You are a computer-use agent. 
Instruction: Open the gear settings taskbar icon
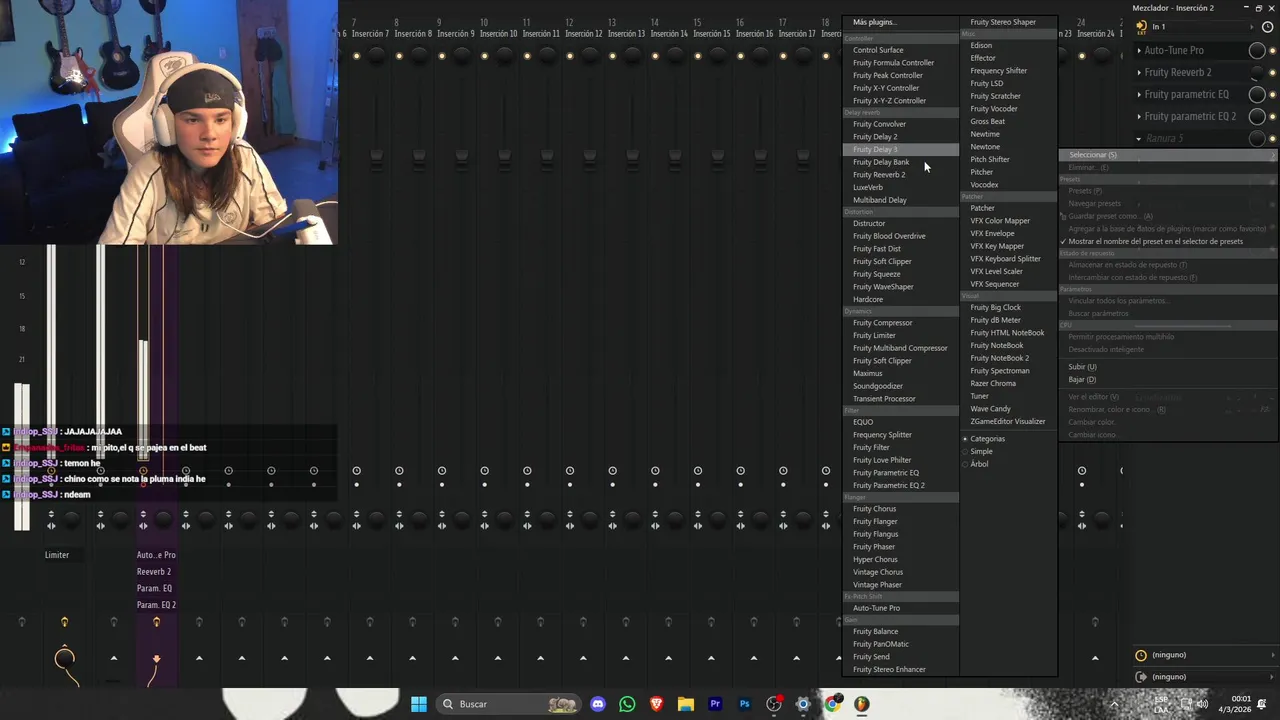click(x=803, y=704)
